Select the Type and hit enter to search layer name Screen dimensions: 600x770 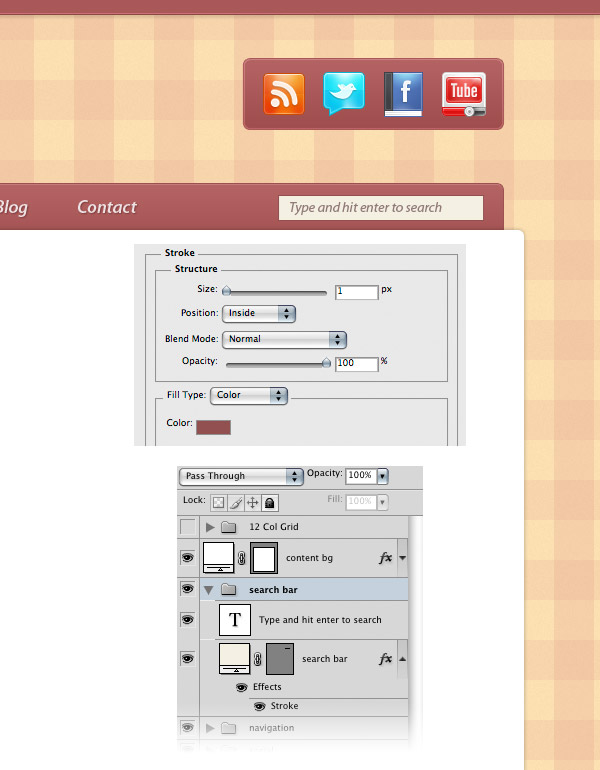pos(320,620)
